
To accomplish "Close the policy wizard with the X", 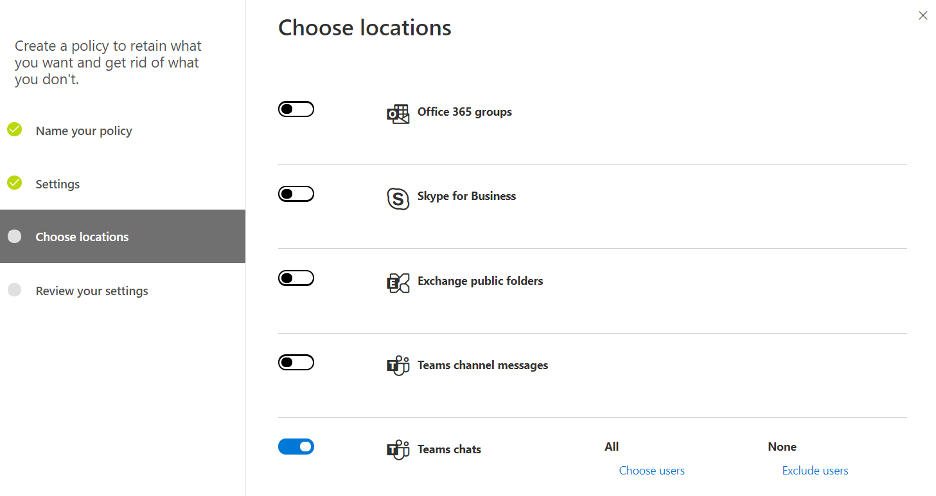I will point(923,16).
